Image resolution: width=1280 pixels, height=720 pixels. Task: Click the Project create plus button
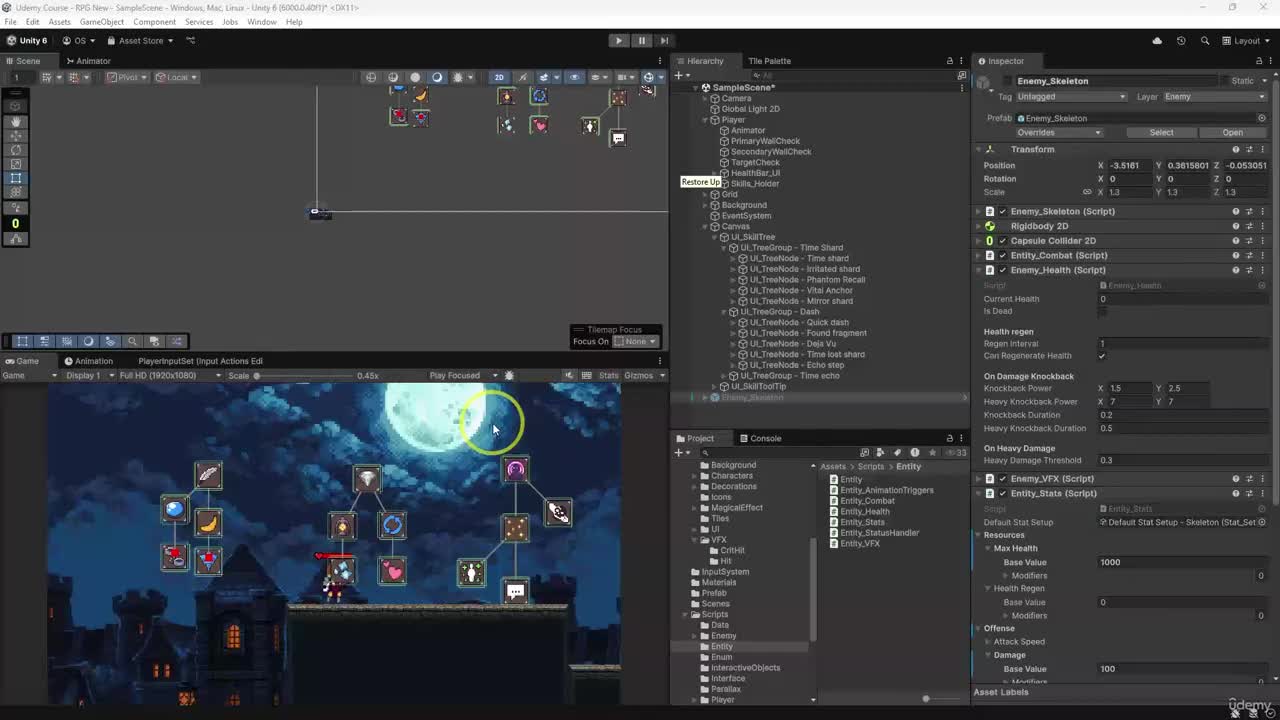point(680,452)
